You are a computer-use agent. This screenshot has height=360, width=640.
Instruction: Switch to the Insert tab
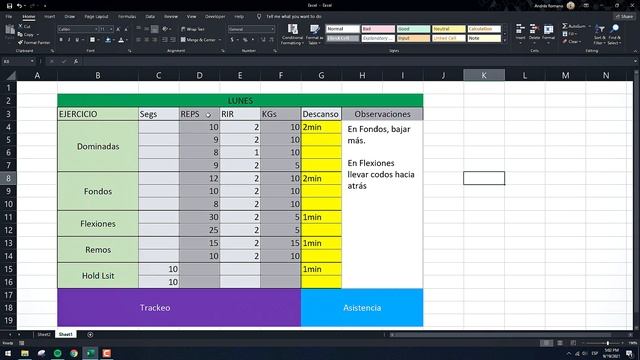(x=49, y=17)
